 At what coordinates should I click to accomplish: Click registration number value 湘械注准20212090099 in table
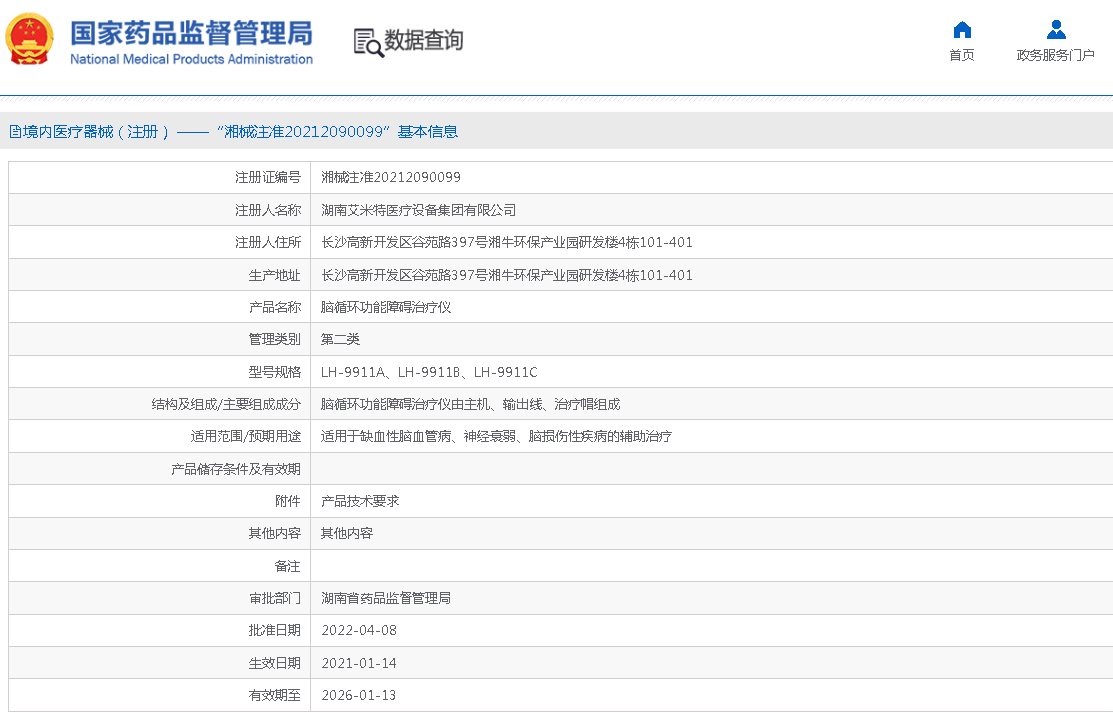tap(391, 177)
